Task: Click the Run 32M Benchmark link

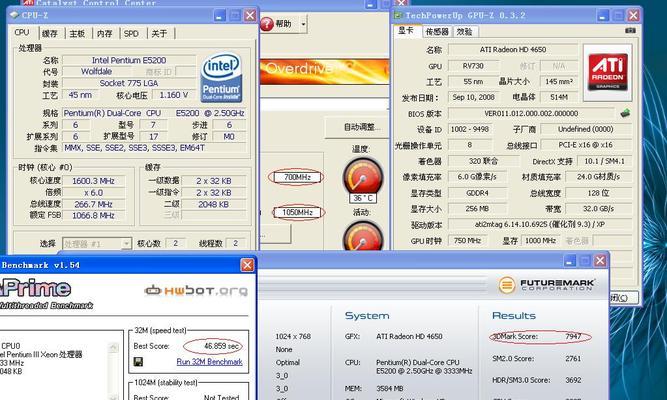Action: pos(209,362)
